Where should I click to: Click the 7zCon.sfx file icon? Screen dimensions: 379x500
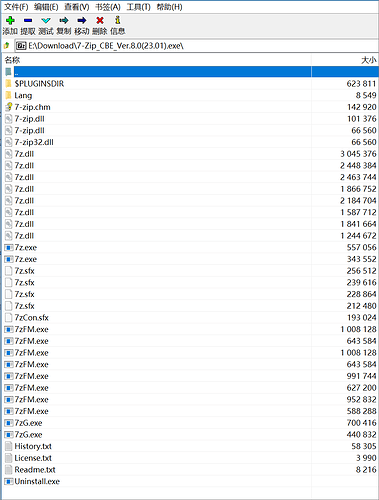(x=9, y=317)
